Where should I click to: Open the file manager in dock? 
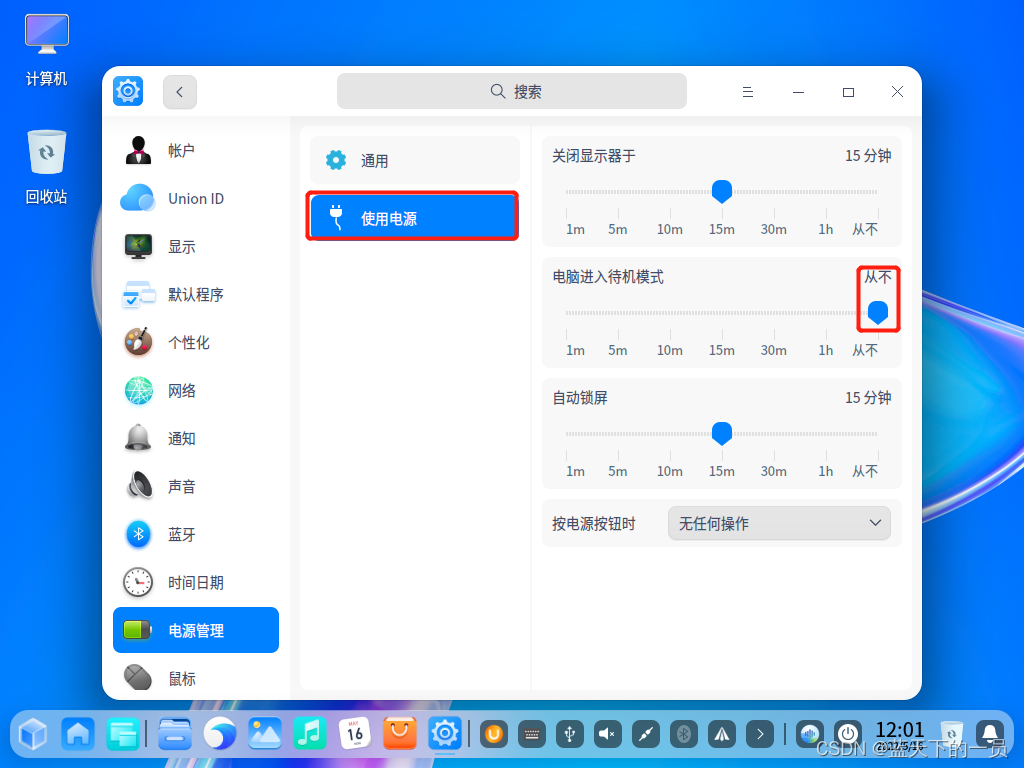coord(174,734)
